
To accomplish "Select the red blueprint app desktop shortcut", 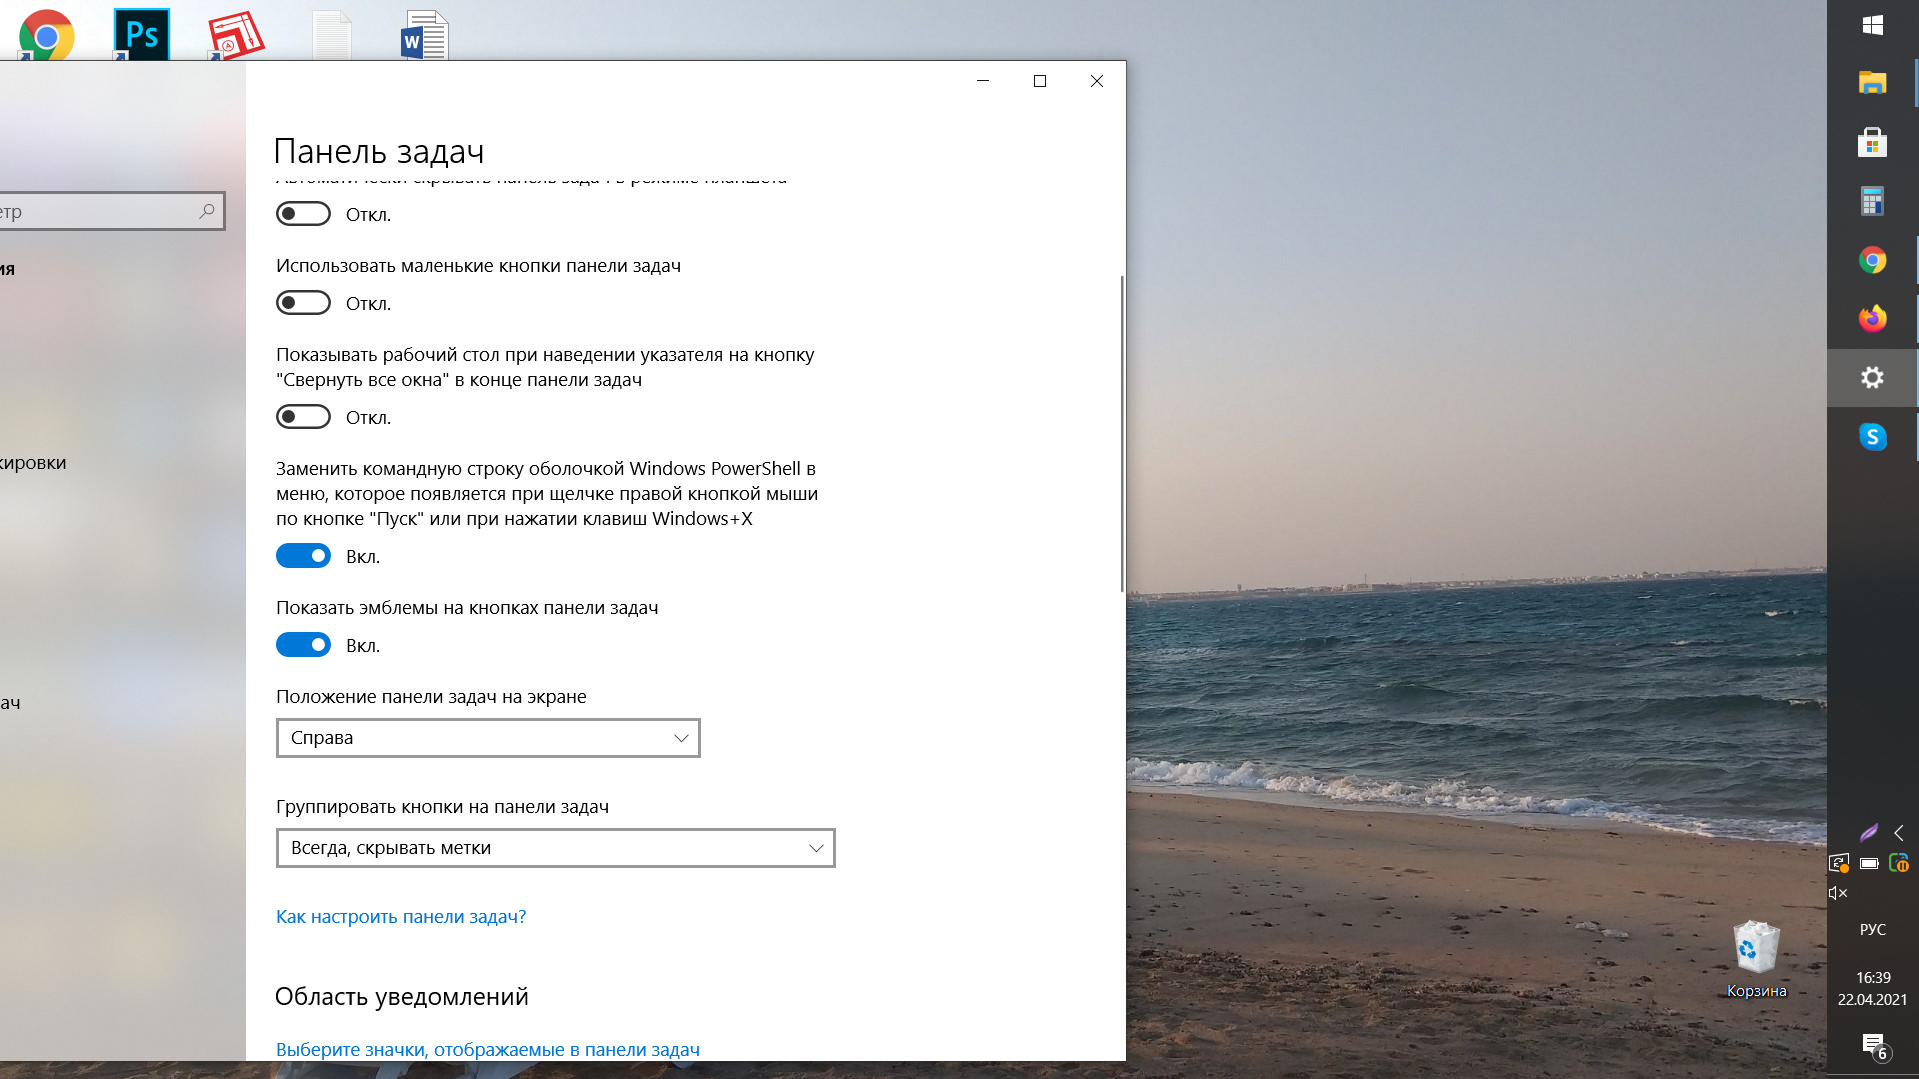I will click(236, 34).
